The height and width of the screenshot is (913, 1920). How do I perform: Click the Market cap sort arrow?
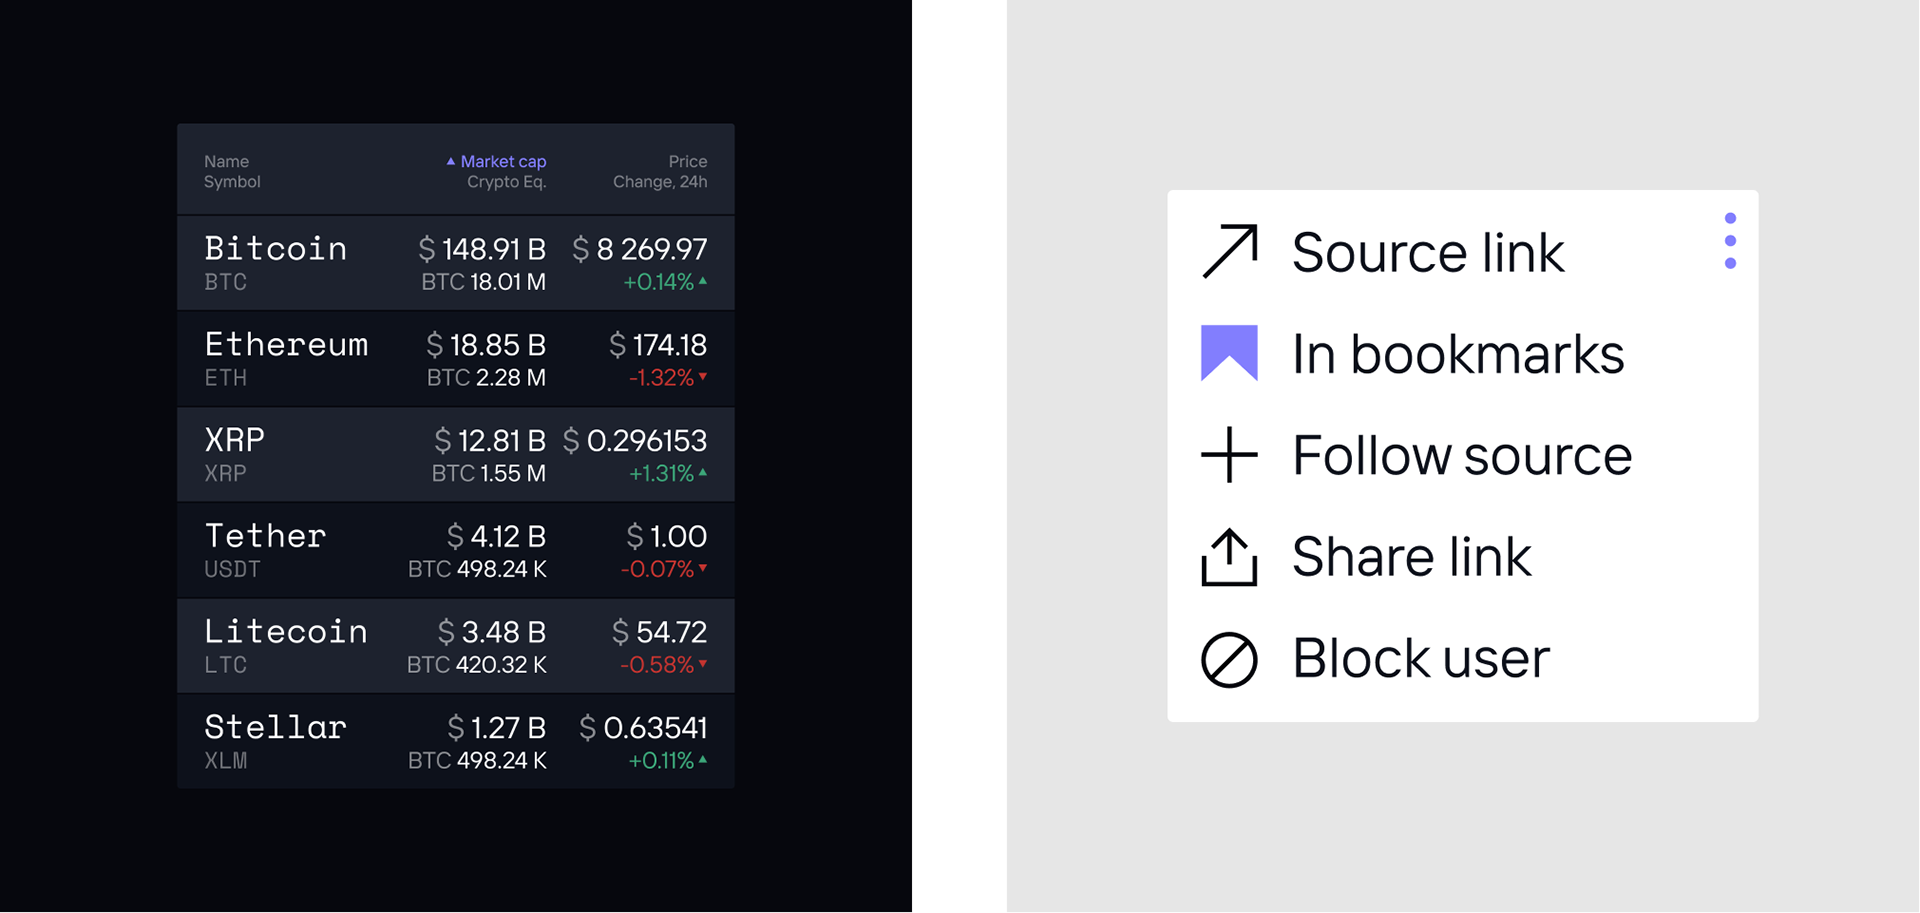pos(451,161)
